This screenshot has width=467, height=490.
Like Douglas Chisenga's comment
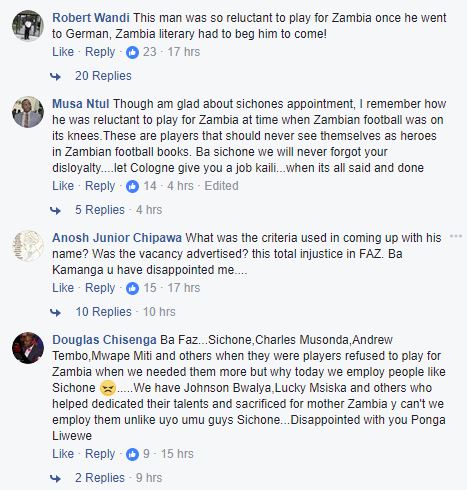click(63, 454)
